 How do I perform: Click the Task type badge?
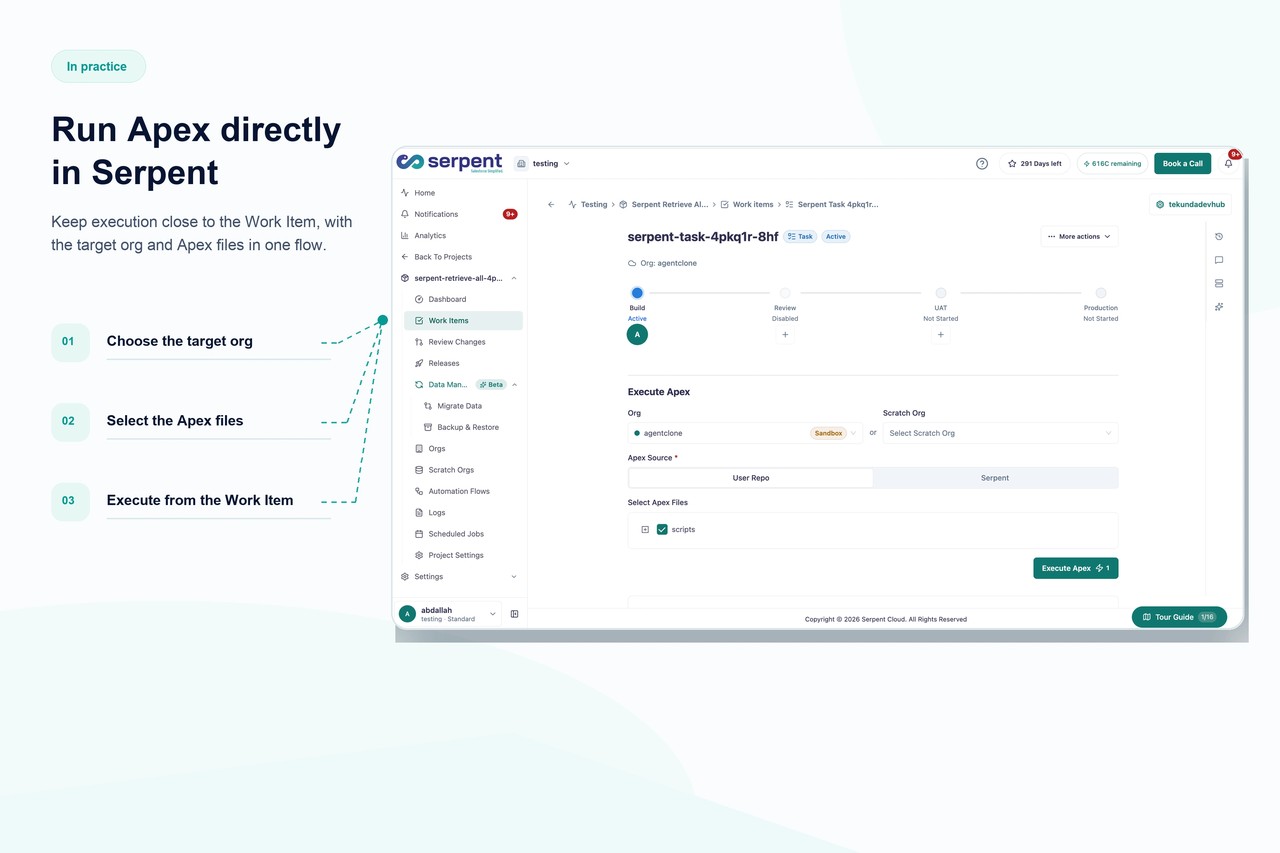tap(800, 237)
